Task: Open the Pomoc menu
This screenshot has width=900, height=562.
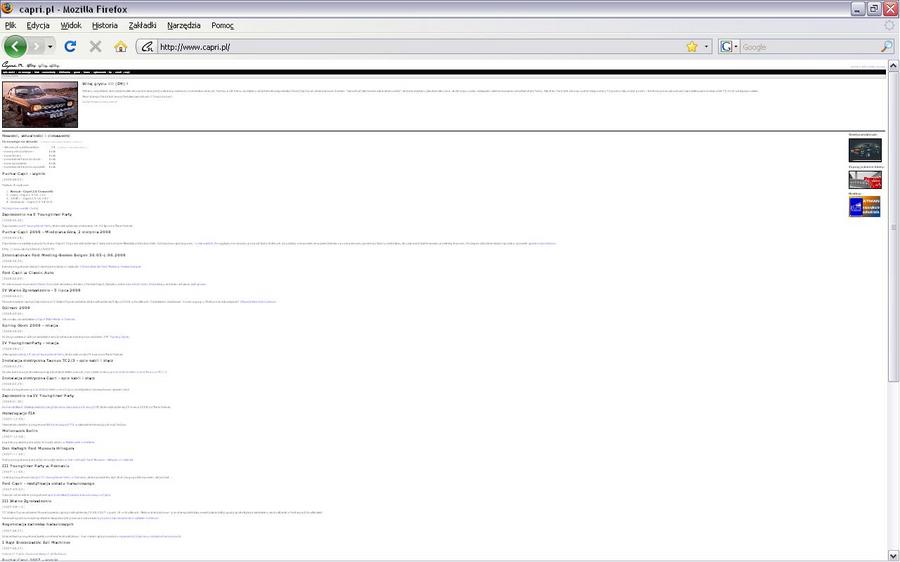Action: [222, 25]
